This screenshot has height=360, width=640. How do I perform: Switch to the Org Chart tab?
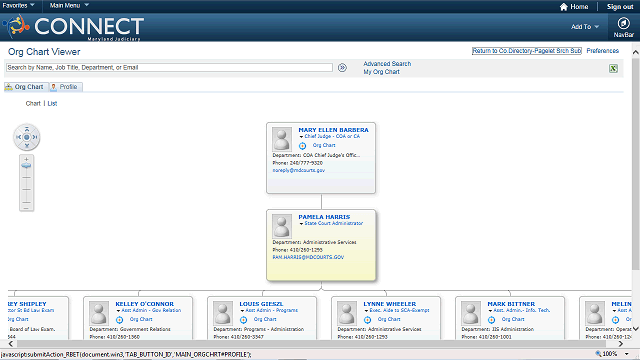point(26,87)
